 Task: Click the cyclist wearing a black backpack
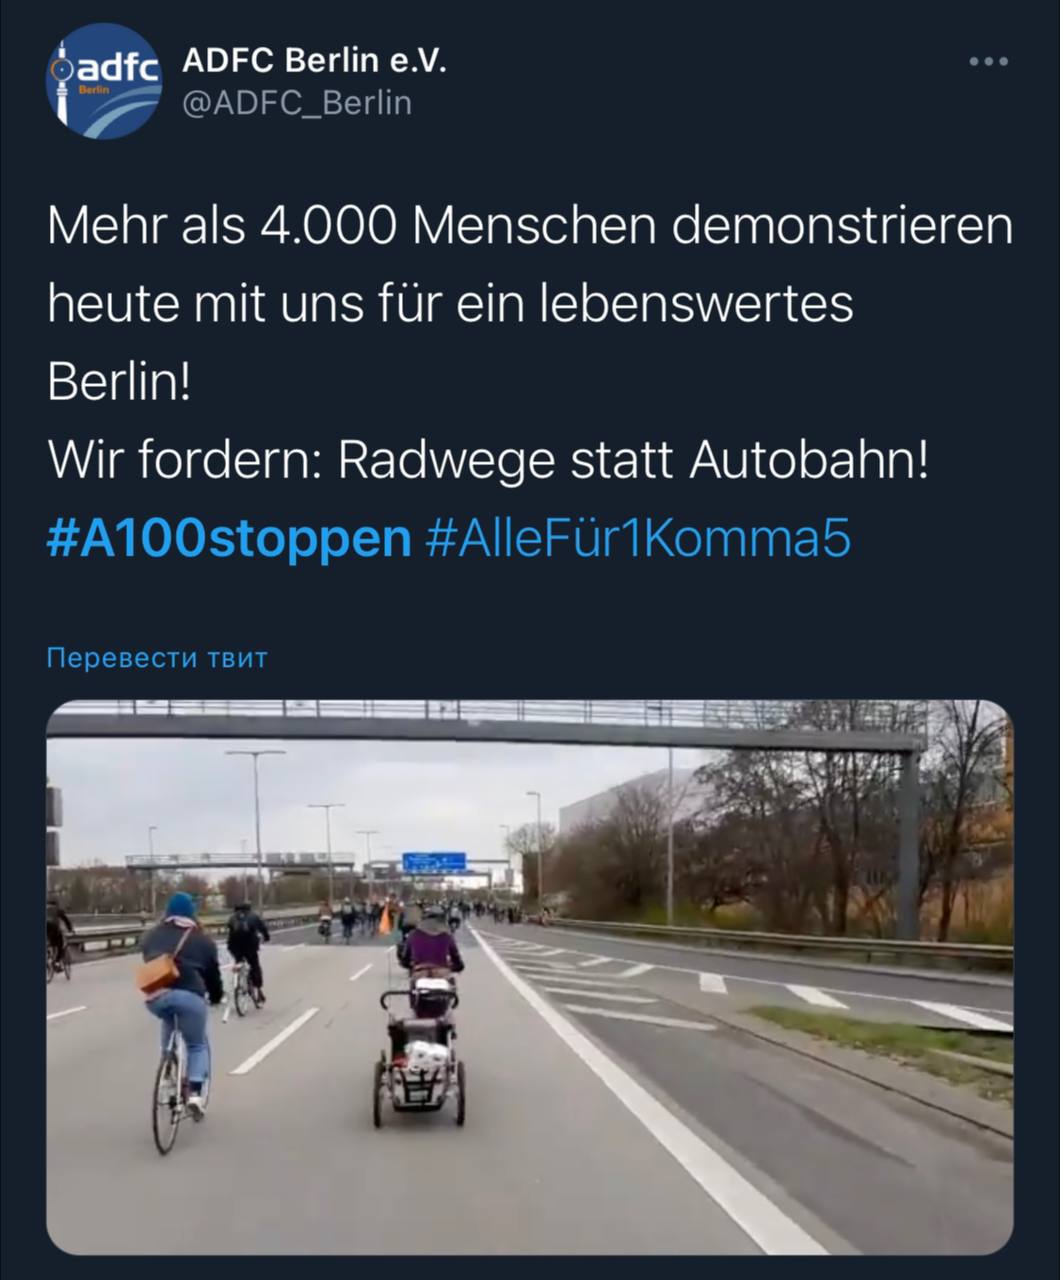(245, 955)
